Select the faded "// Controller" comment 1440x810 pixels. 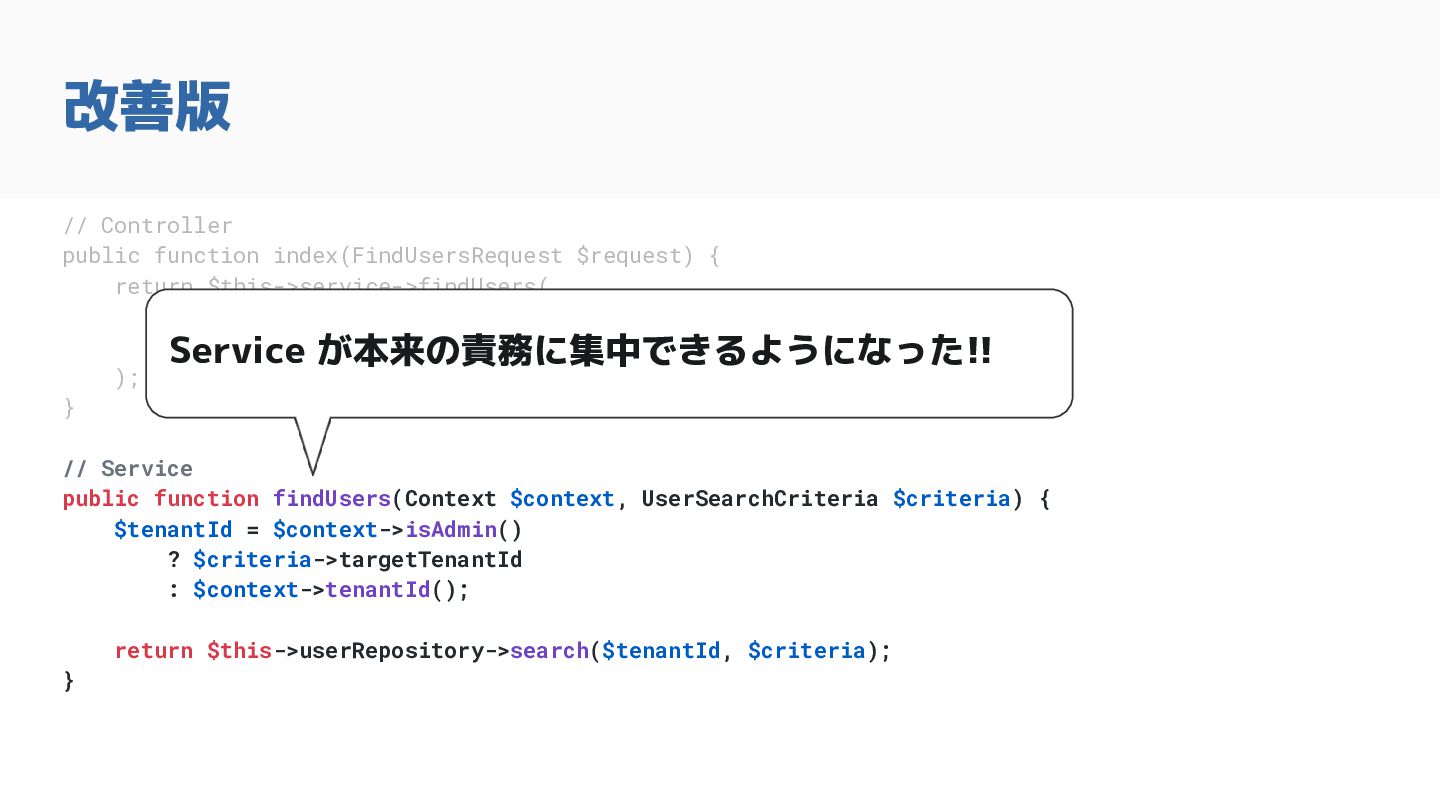click(x=148, y=225)
